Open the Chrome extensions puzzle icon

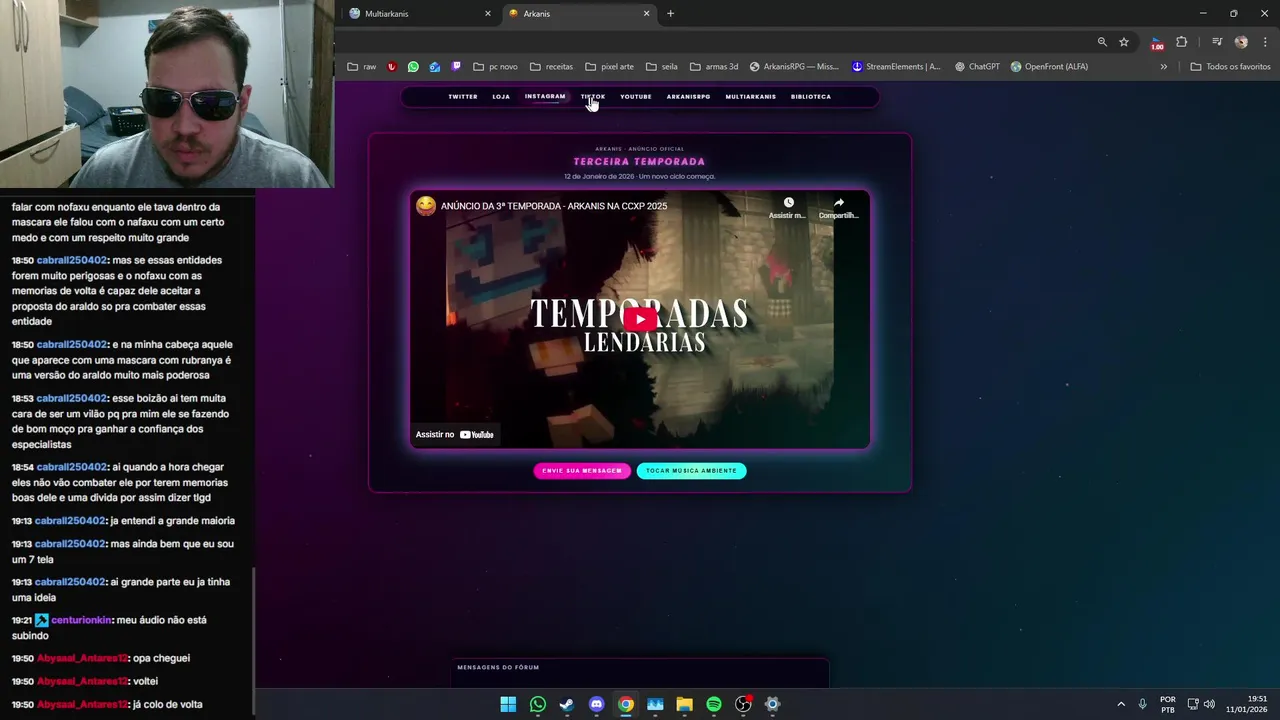point(1182,42)
